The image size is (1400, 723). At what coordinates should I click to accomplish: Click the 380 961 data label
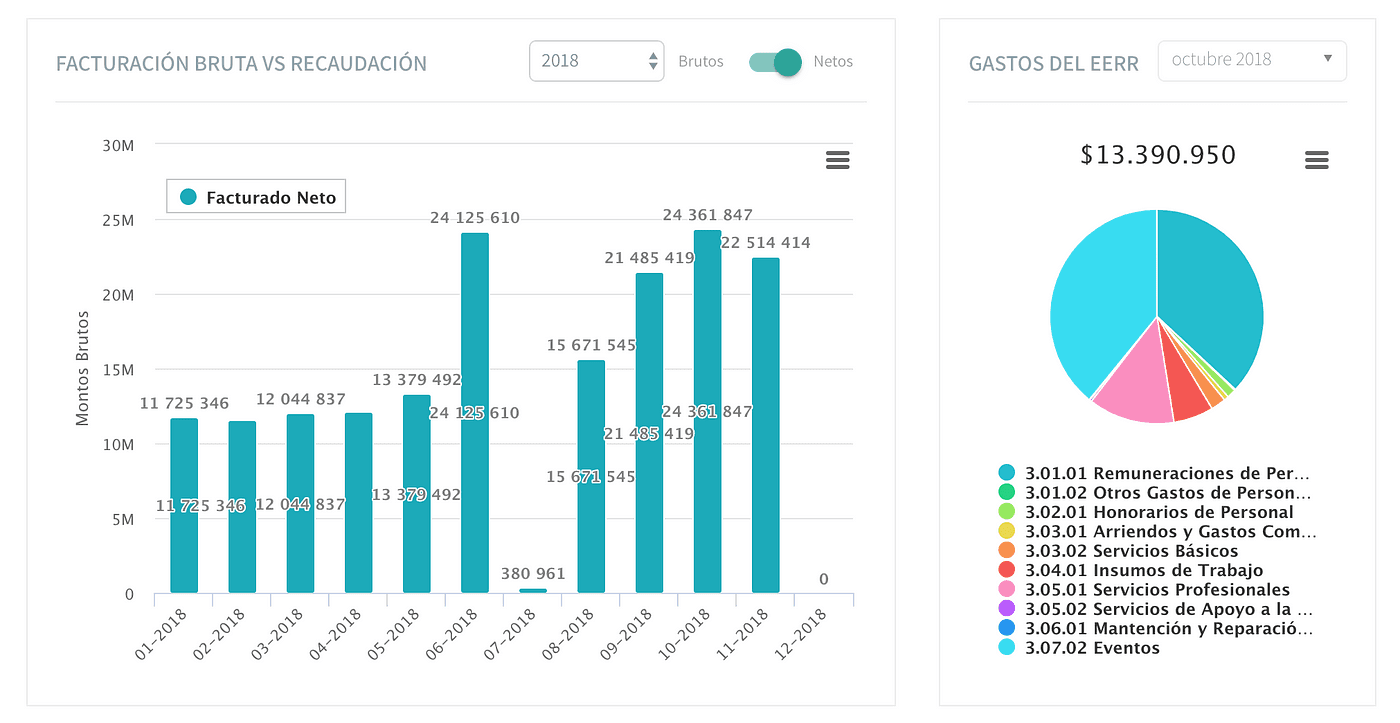(x=533, y=574)
